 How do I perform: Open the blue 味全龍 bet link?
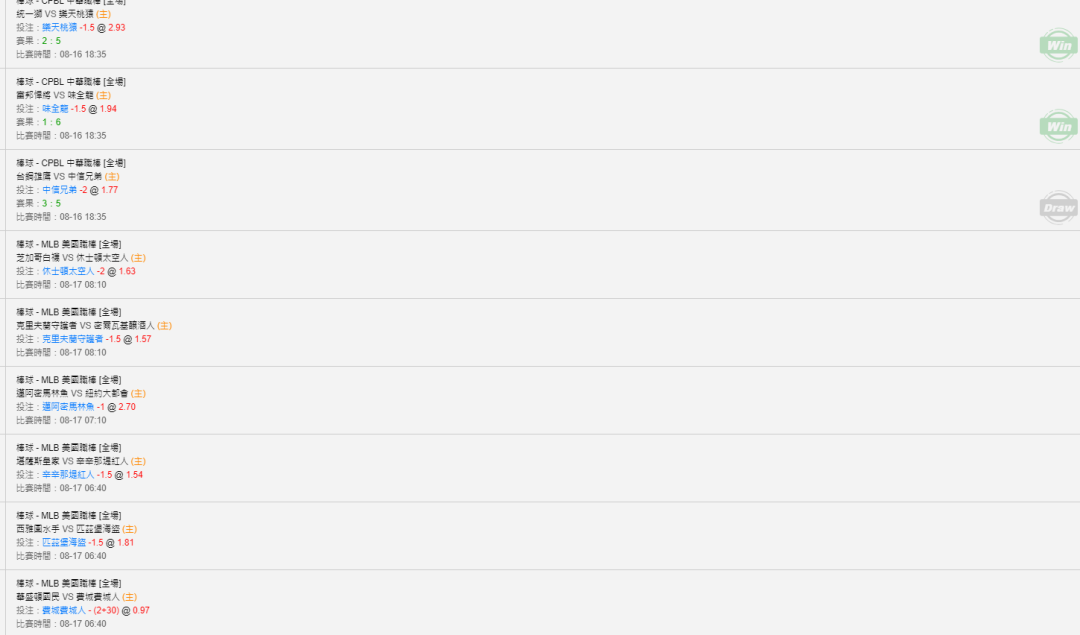coord(55,109)
